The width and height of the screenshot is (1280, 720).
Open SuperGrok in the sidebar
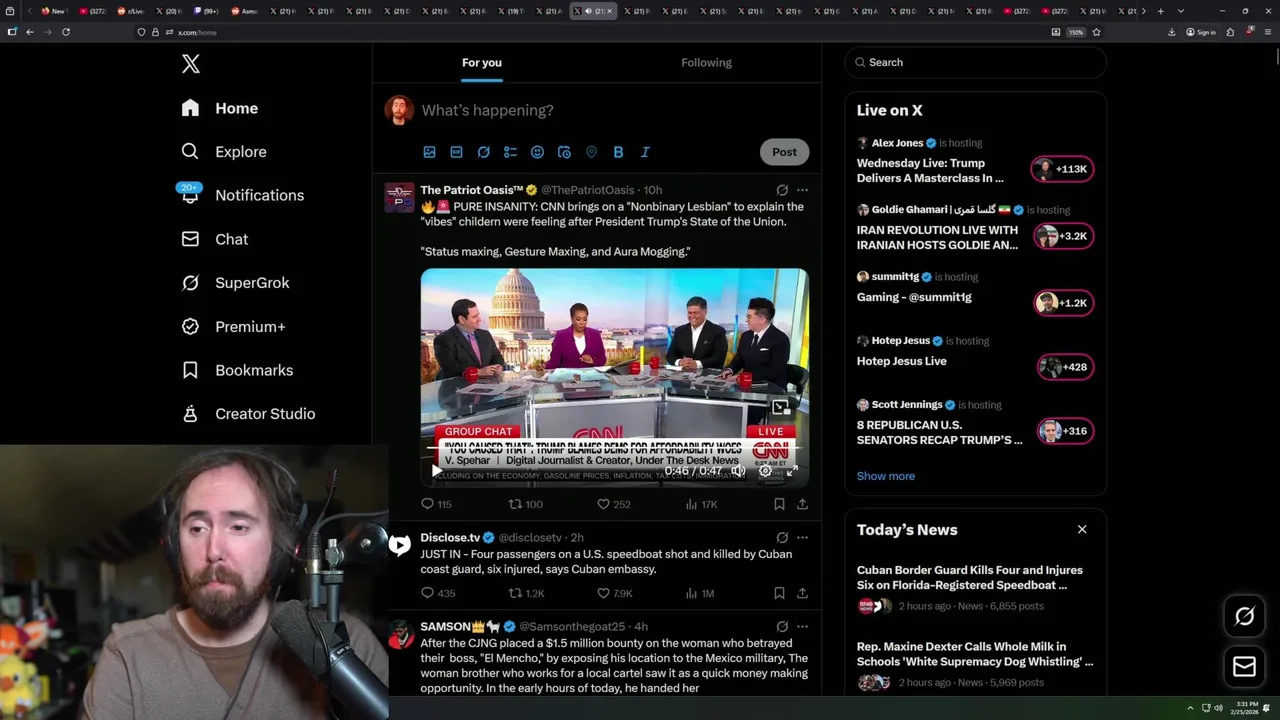click(x=236, y=283)
